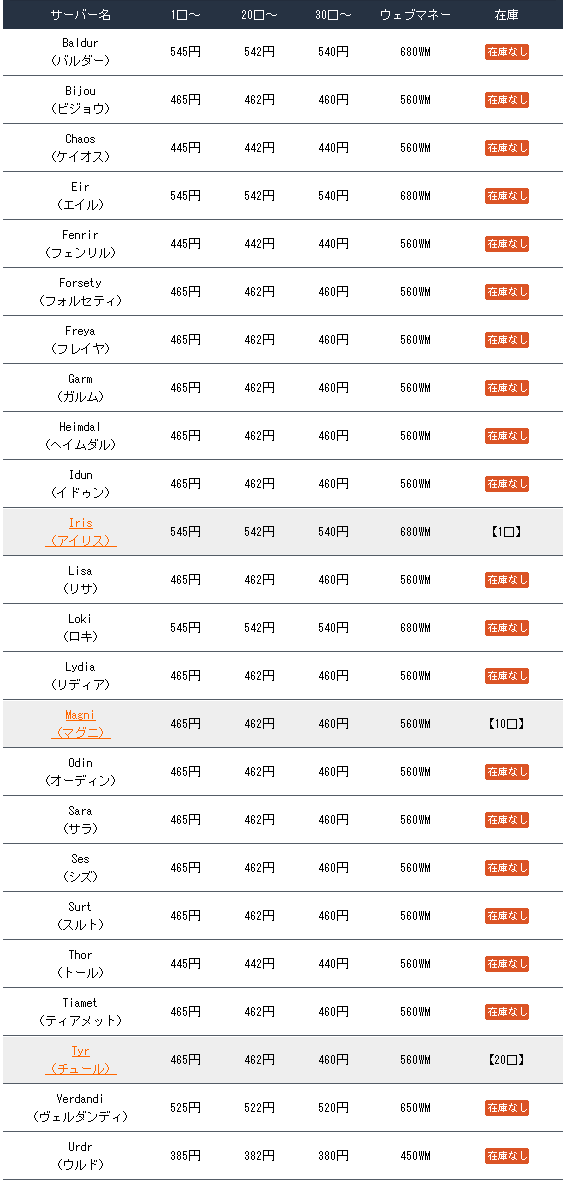The image size is (570, 1180).
Task: Open the Iris (アイリス) server link
Action: [81, 531]
